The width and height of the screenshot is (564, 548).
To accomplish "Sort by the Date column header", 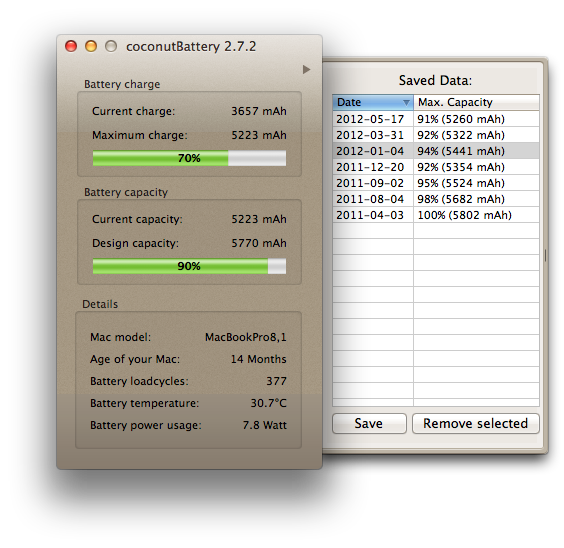I will point(373,102).
